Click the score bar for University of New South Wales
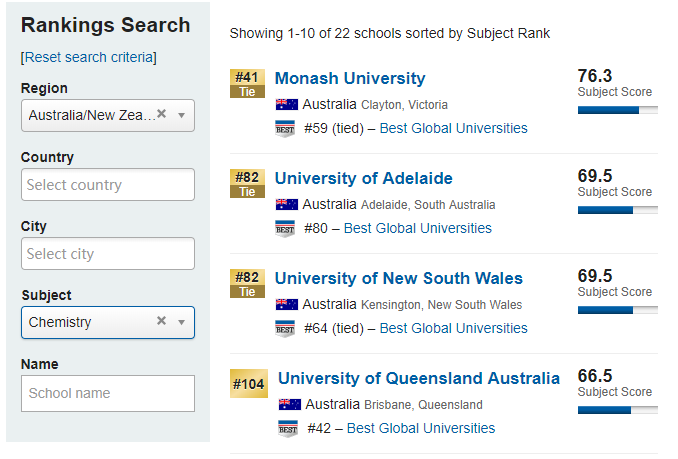This screenshot has height=459, width=678. coord(617,310)
